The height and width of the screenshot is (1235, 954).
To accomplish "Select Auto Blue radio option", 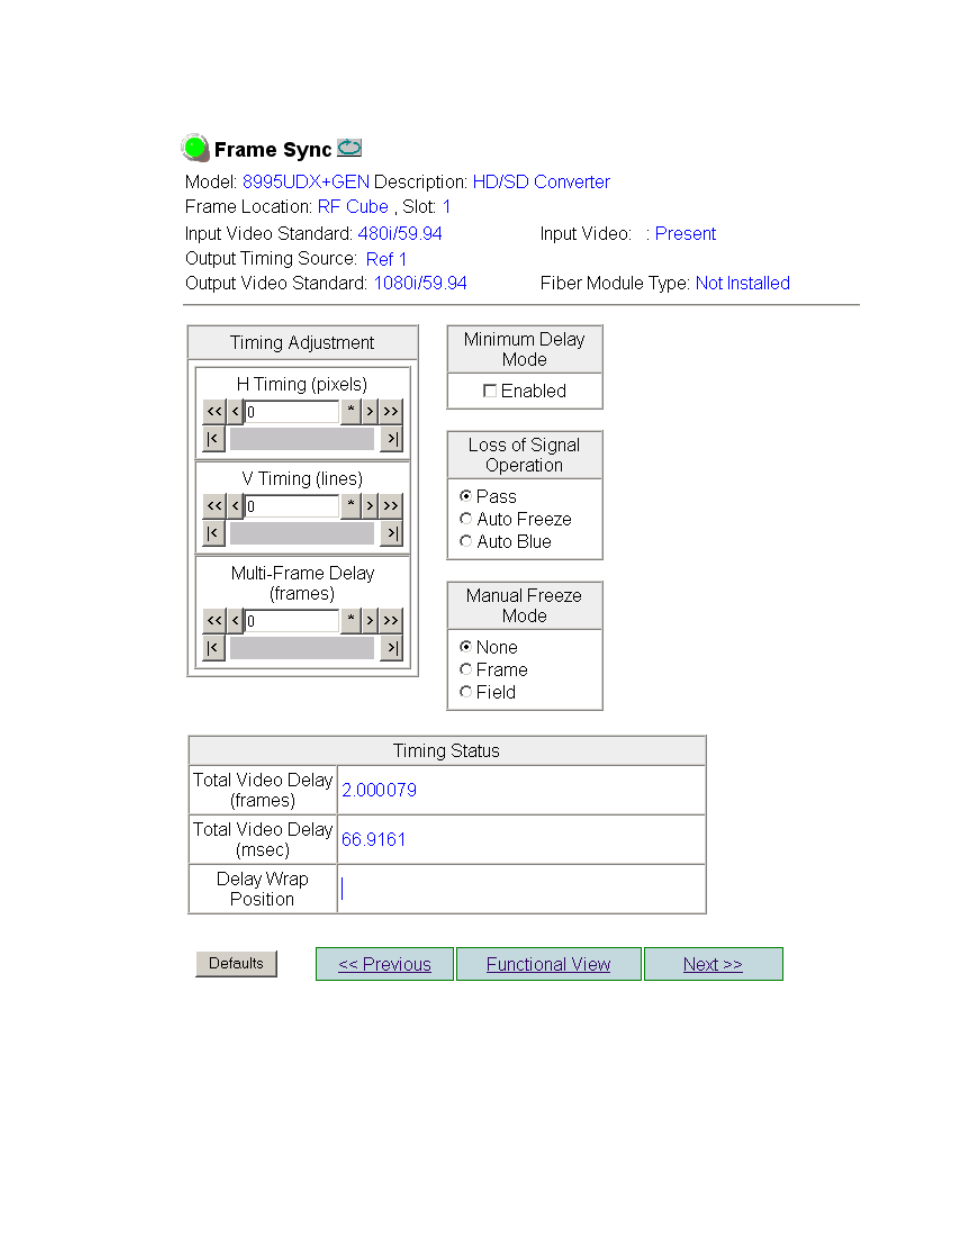I will click(466, 542).
